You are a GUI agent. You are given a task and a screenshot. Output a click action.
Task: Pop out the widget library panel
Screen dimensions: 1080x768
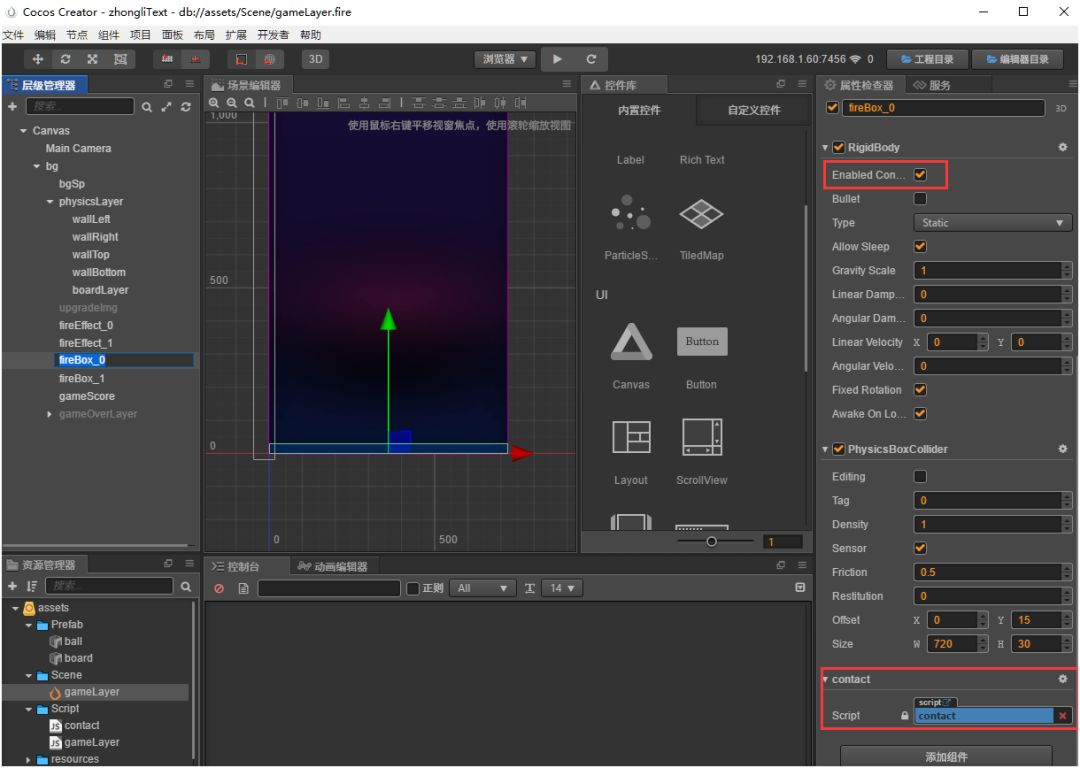pos(780,84)
